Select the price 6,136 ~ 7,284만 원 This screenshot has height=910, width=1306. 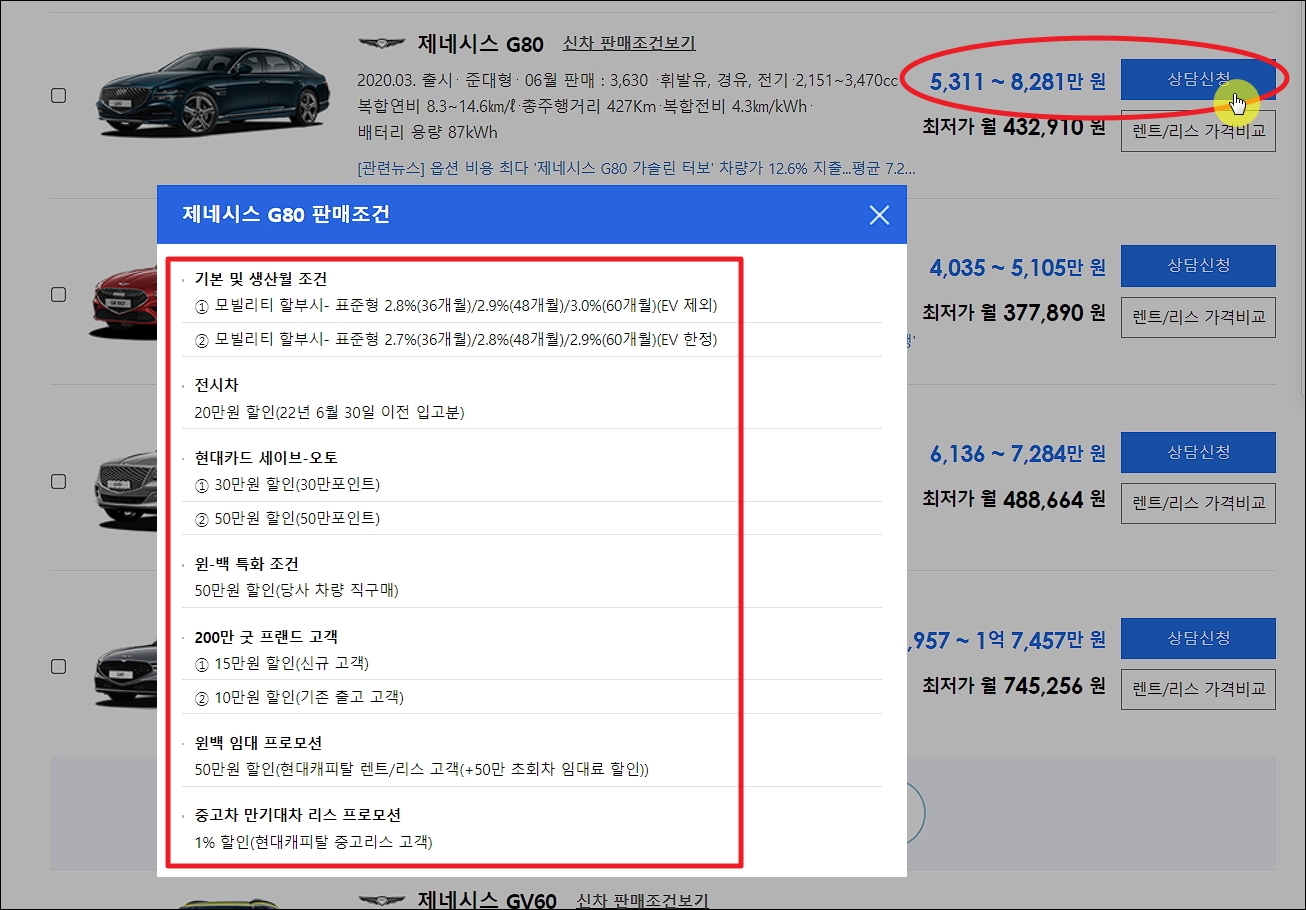pos(1018,455)
